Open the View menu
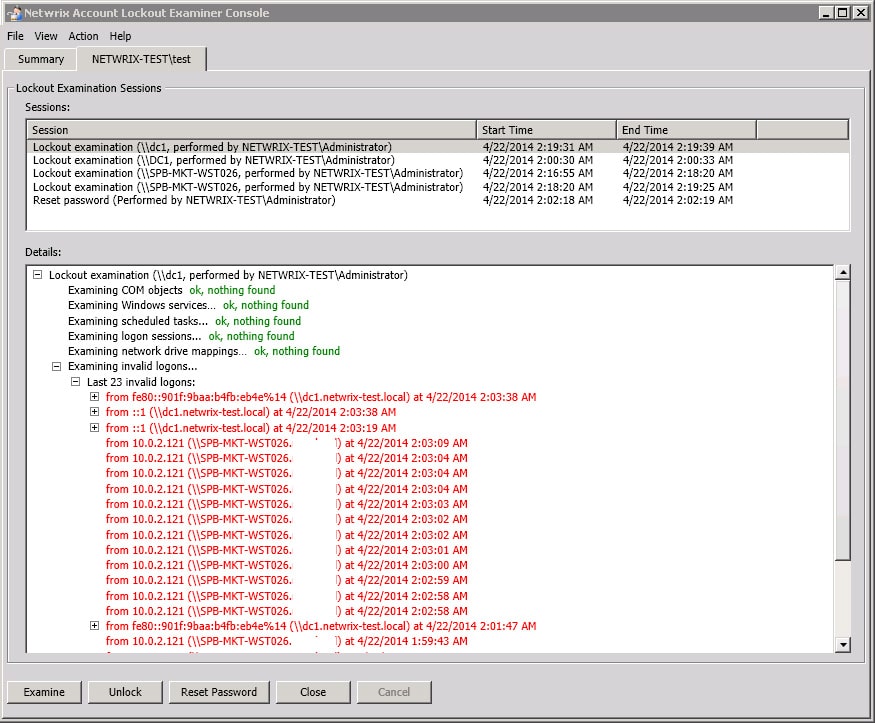 tap(46, 36)
